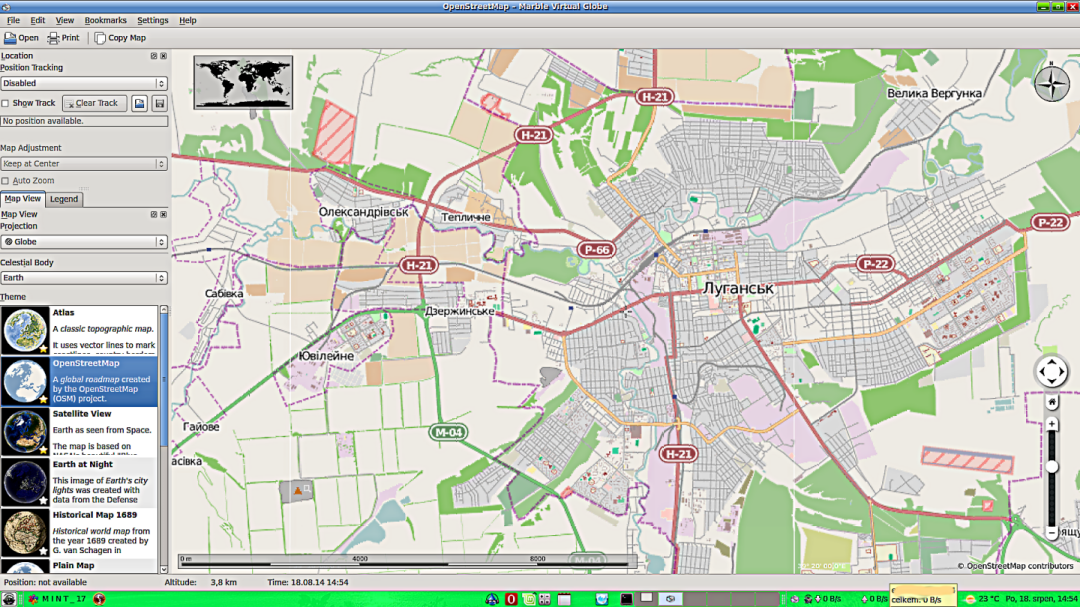Switch to the Map View tab
This screenshot has width=1080, height=607.
point(23,198)
